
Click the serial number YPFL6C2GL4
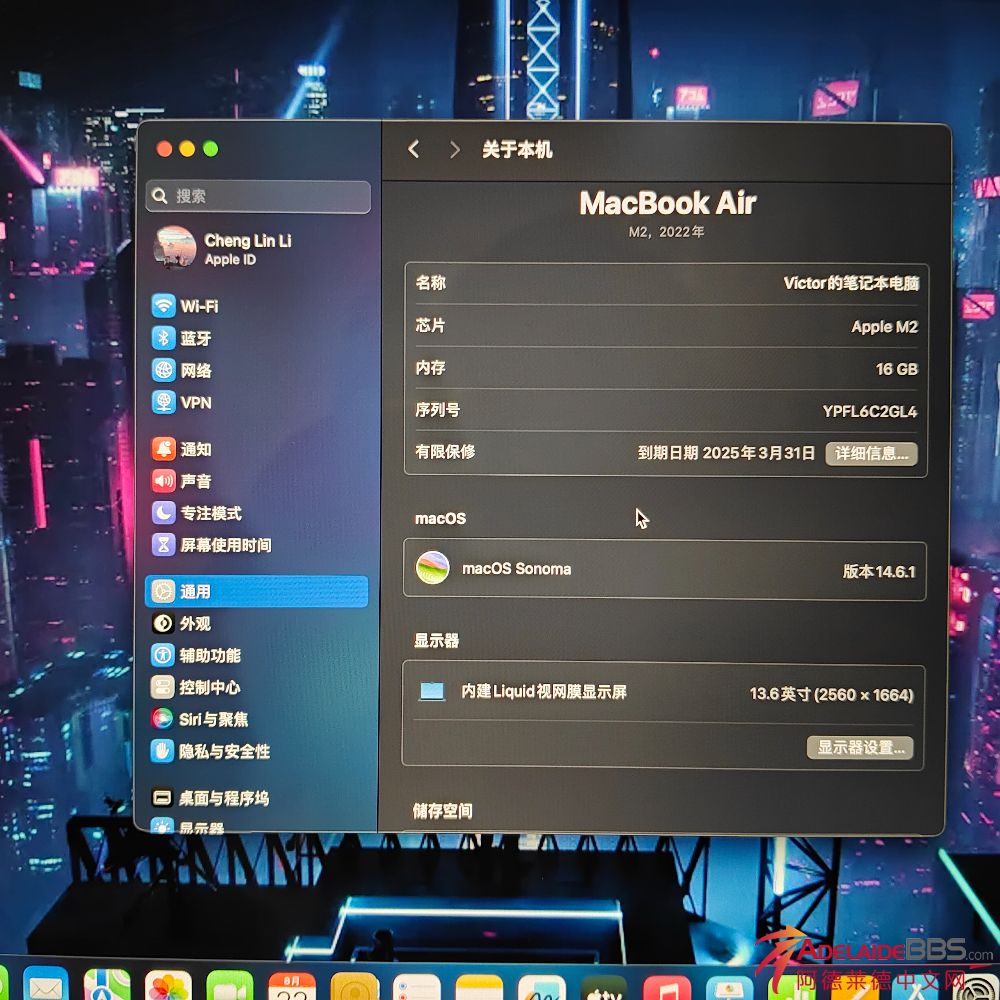[x=869, y=411]
